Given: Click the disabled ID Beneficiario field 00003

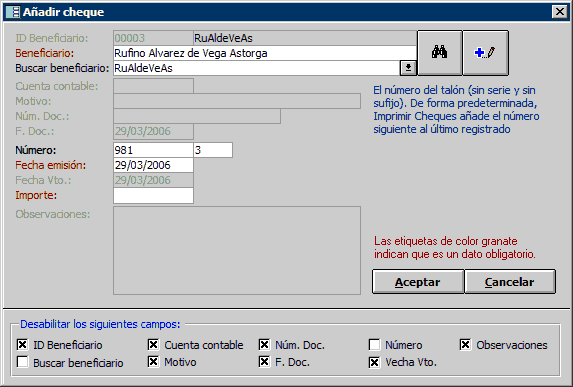Looking at the screenshot, I should (x=153, y=38).
